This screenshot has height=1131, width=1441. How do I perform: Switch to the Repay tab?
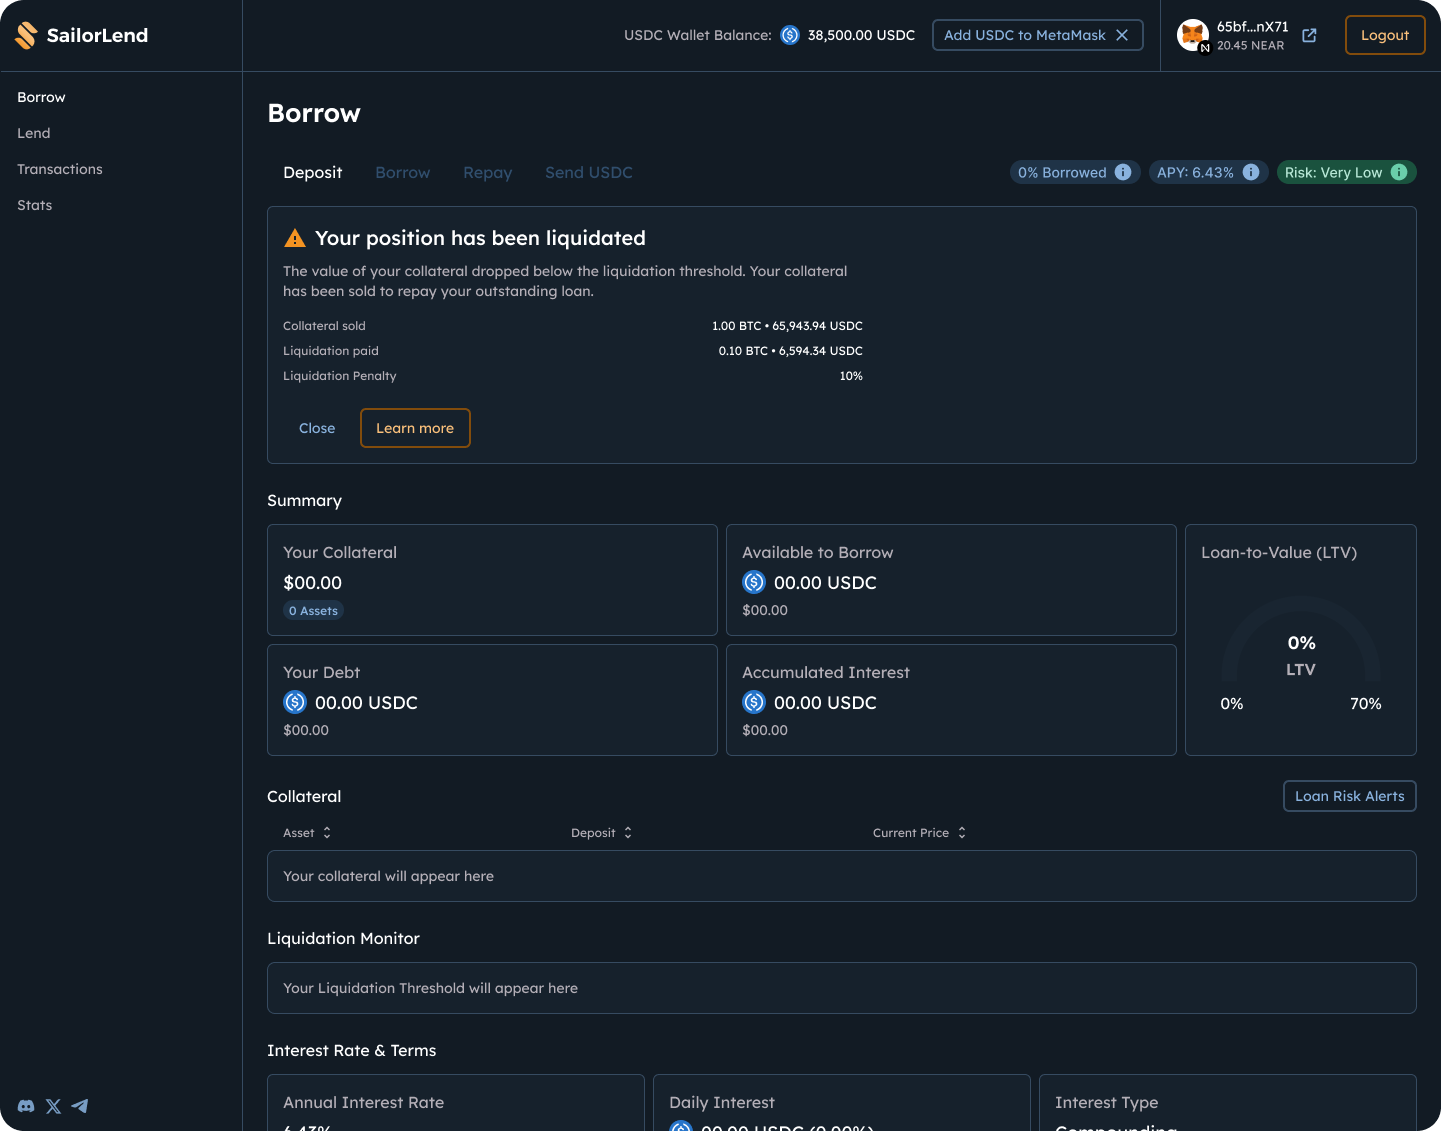[487, 173]
